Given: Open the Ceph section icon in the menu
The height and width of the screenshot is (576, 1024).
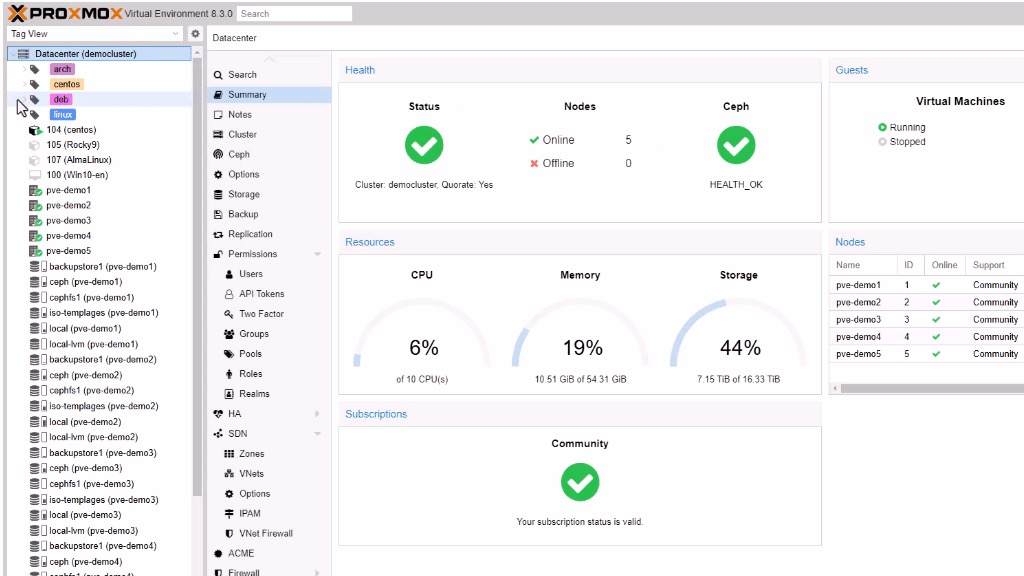Looking at the screenshot, I should click(x=219, y=154).
